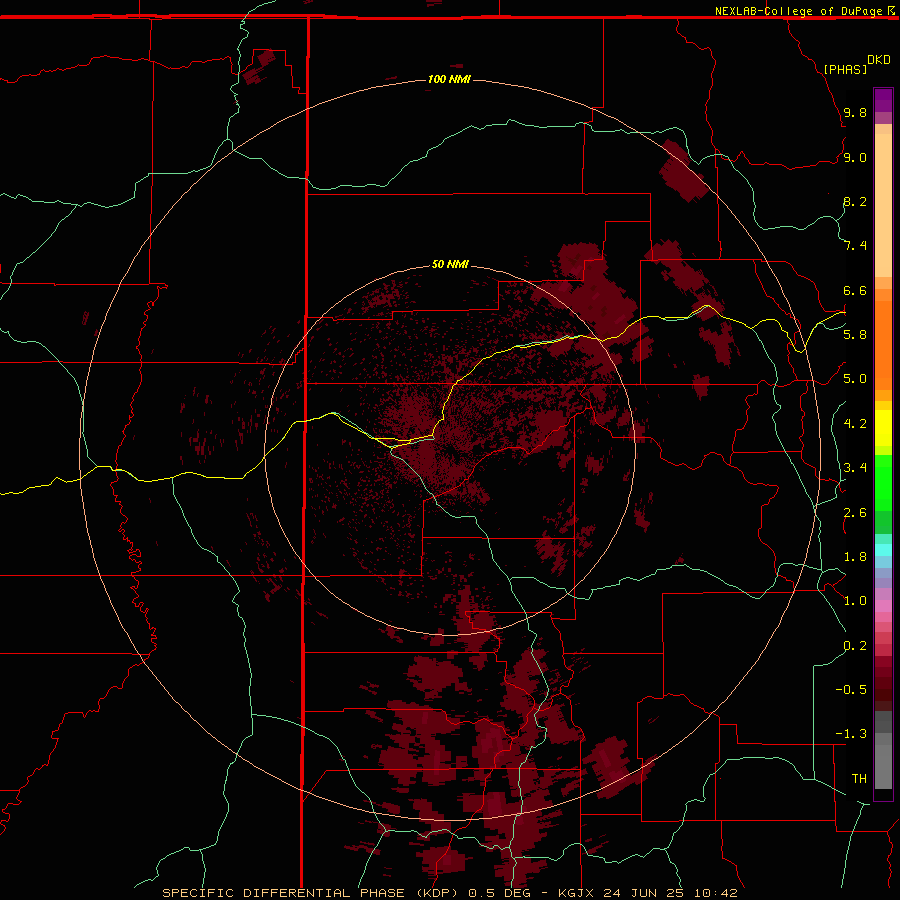Click the 6.6 scale value
Viewport: 900px width, 900px height.
pyautogui.click(x=855, y=290)
